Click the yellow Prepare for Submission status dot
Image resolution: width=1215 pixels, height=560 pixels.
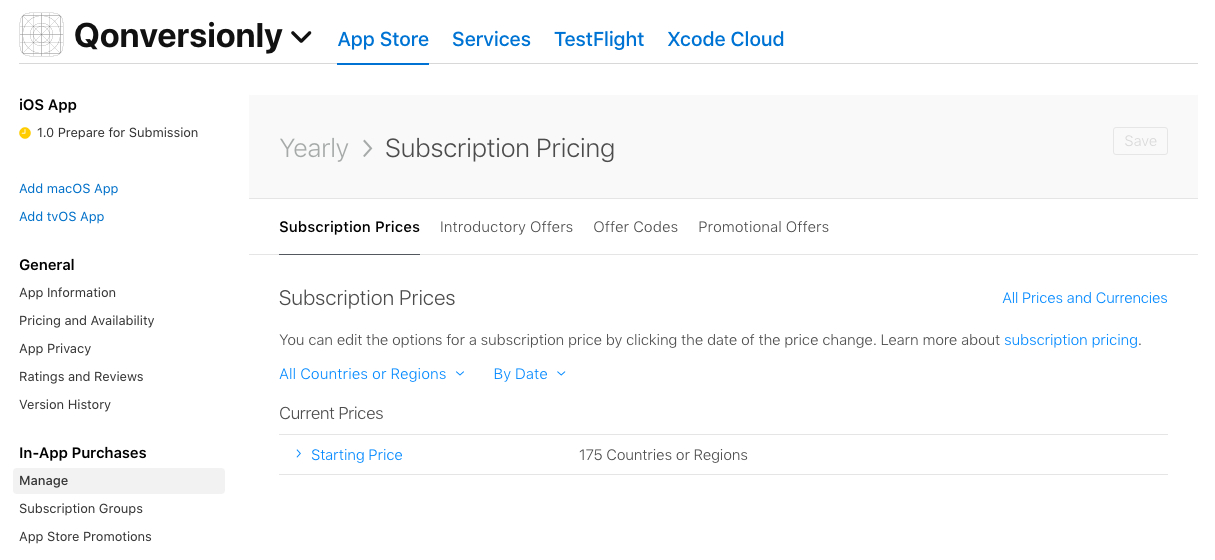point(25,133)
